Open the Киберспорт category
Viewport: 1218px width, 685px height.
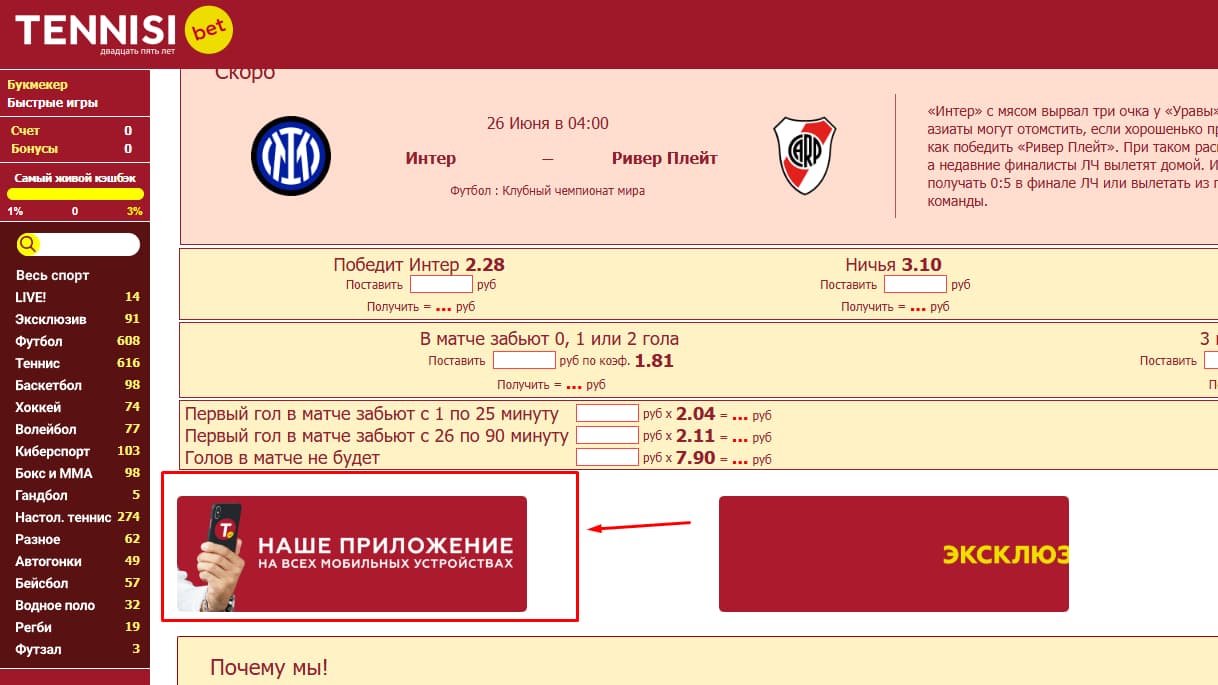coord(76,451)
